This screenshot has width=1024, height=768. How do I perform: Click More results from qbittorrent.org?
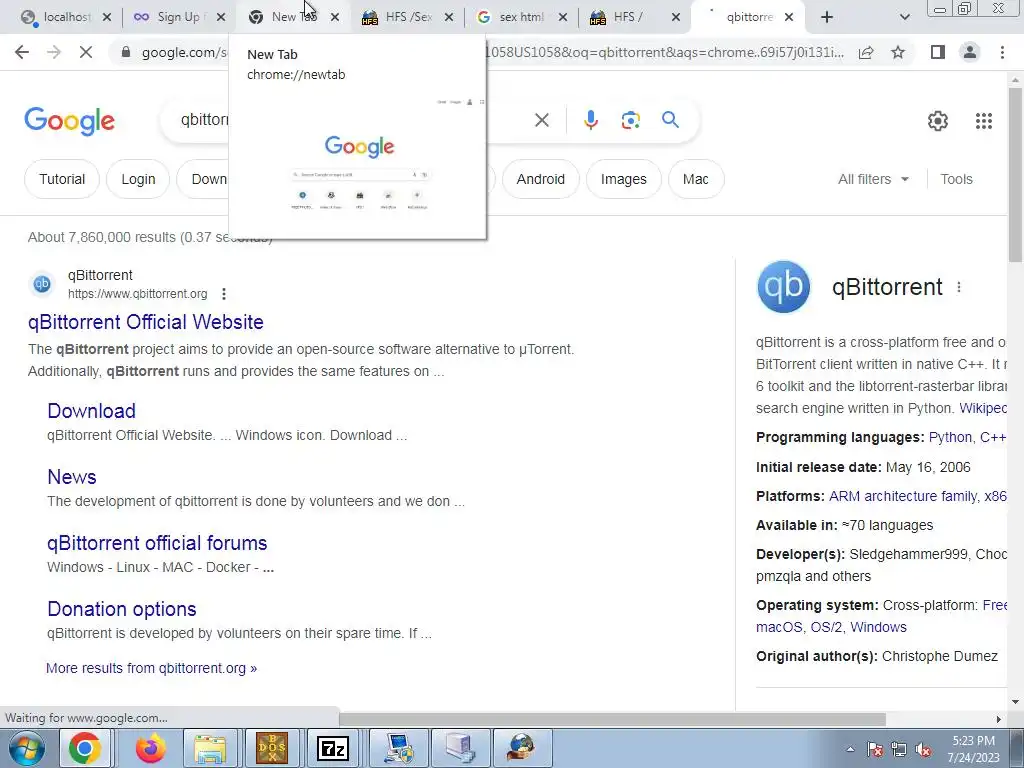[x=152, y=668]
